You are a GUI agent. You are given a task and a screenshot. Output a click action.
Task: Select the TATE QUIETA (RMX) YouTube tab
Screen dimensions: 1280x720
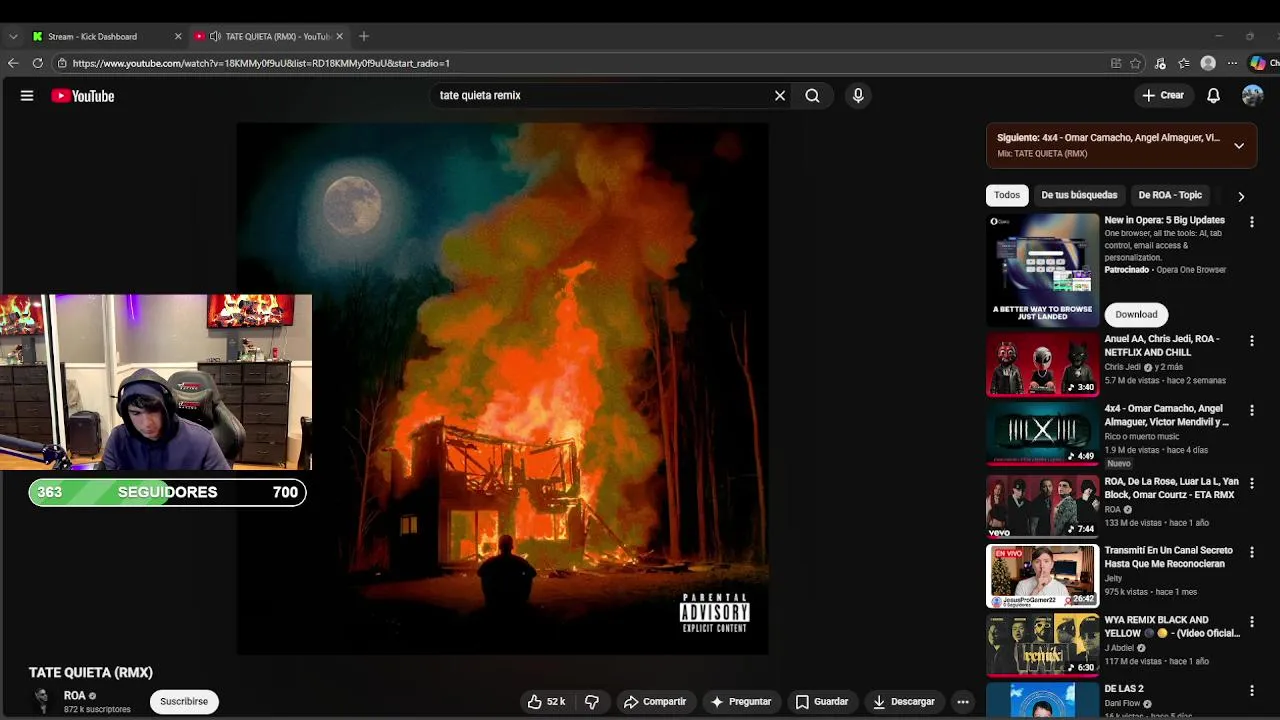coord(269,36)
